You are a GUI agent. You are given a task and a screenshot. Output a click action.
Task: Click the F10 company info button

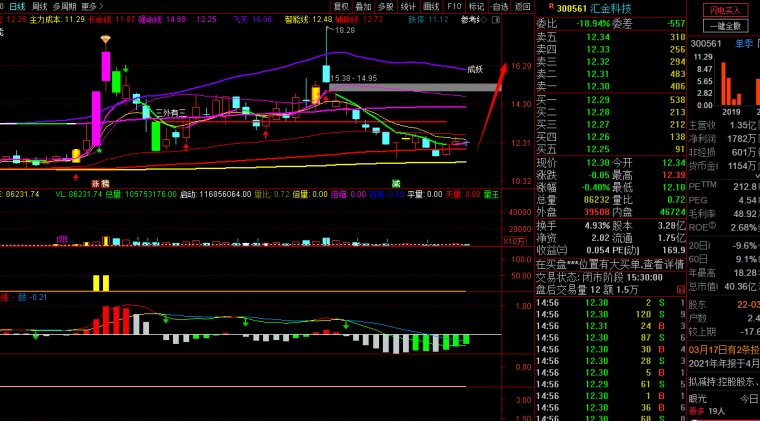click(x=454, y=6)
